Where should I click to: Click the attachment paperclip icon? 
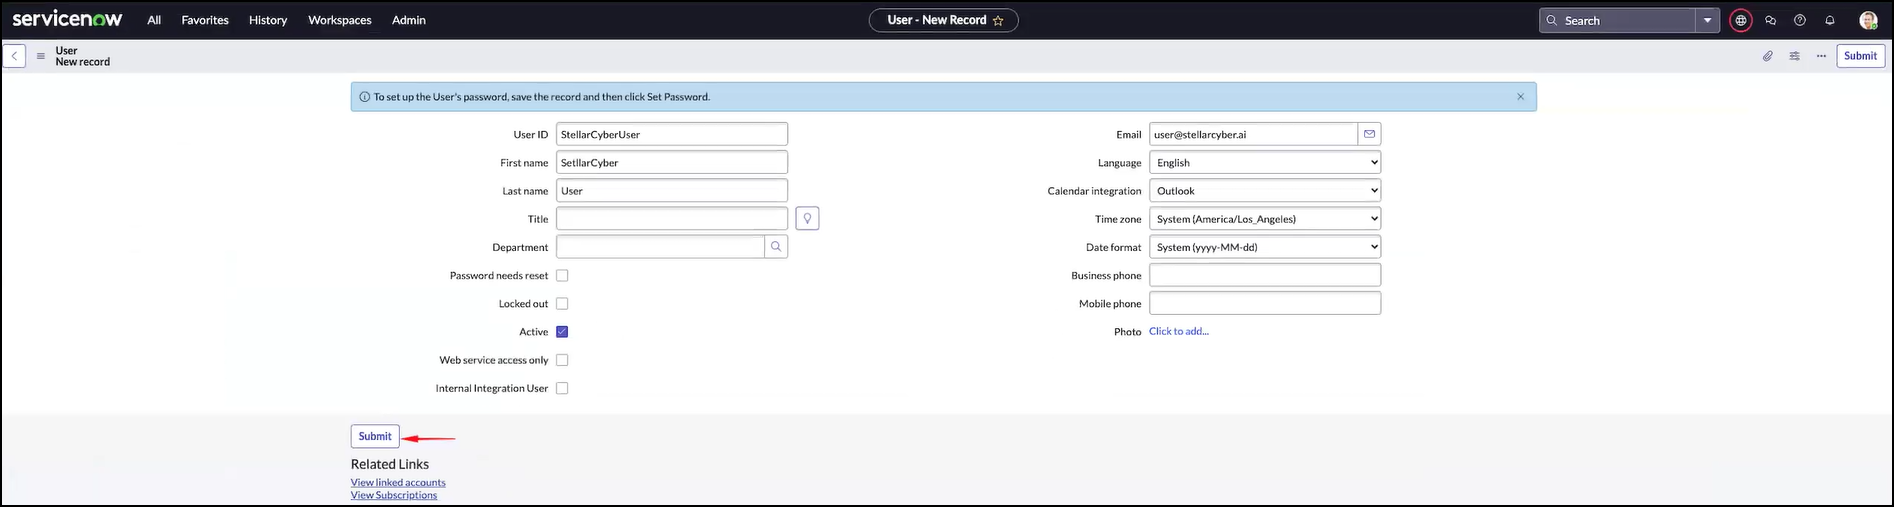click(x=1767, y=56)
